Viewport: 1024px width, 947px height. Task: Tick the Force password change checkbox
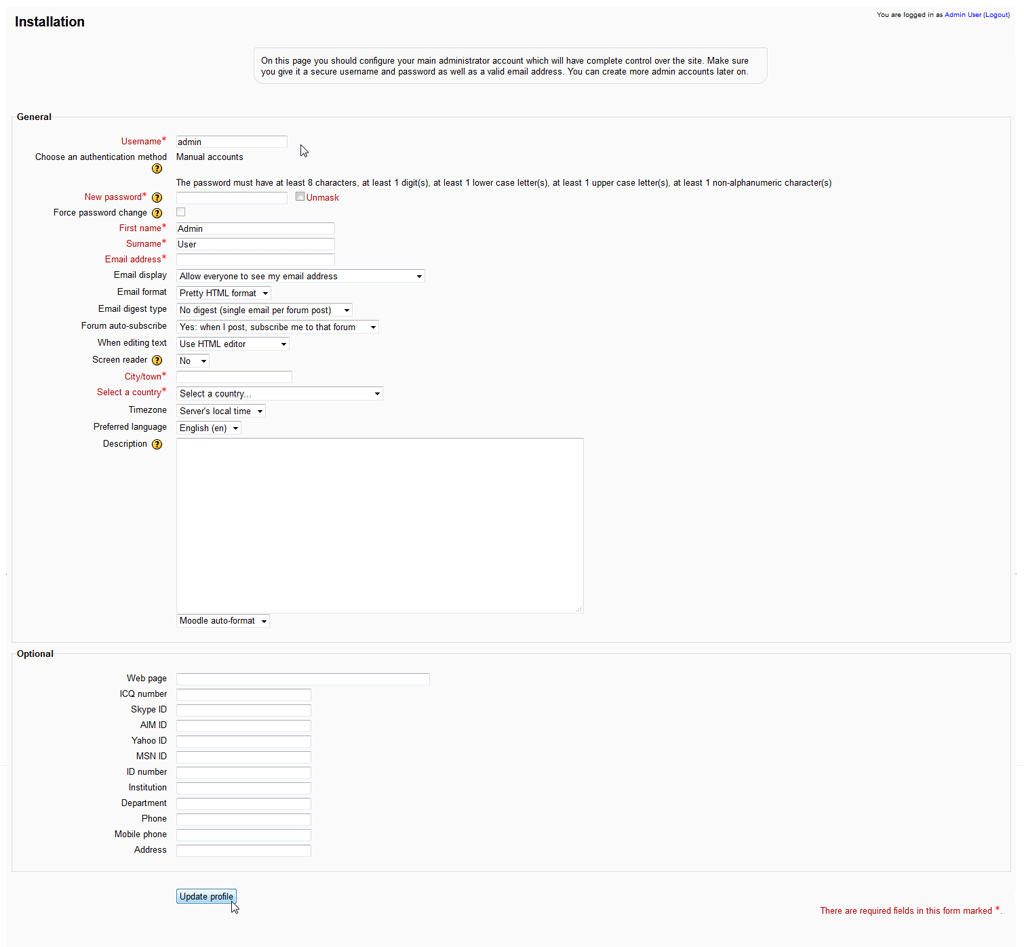click(x=181, y=212)
